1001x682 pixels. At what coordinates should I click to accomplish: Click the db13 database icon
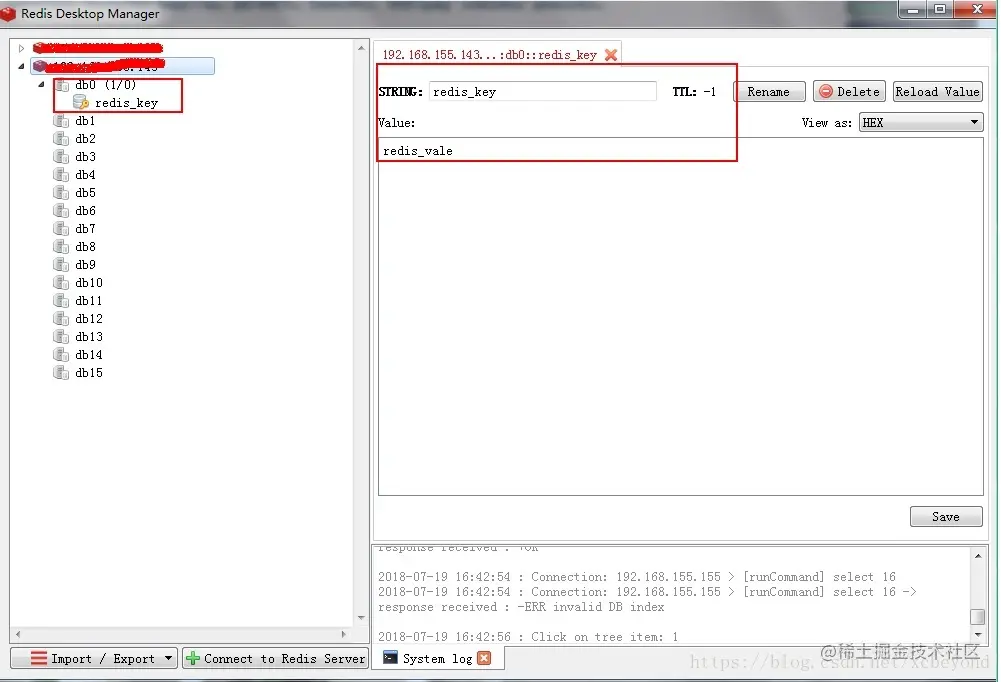click(x=61, y=336)
